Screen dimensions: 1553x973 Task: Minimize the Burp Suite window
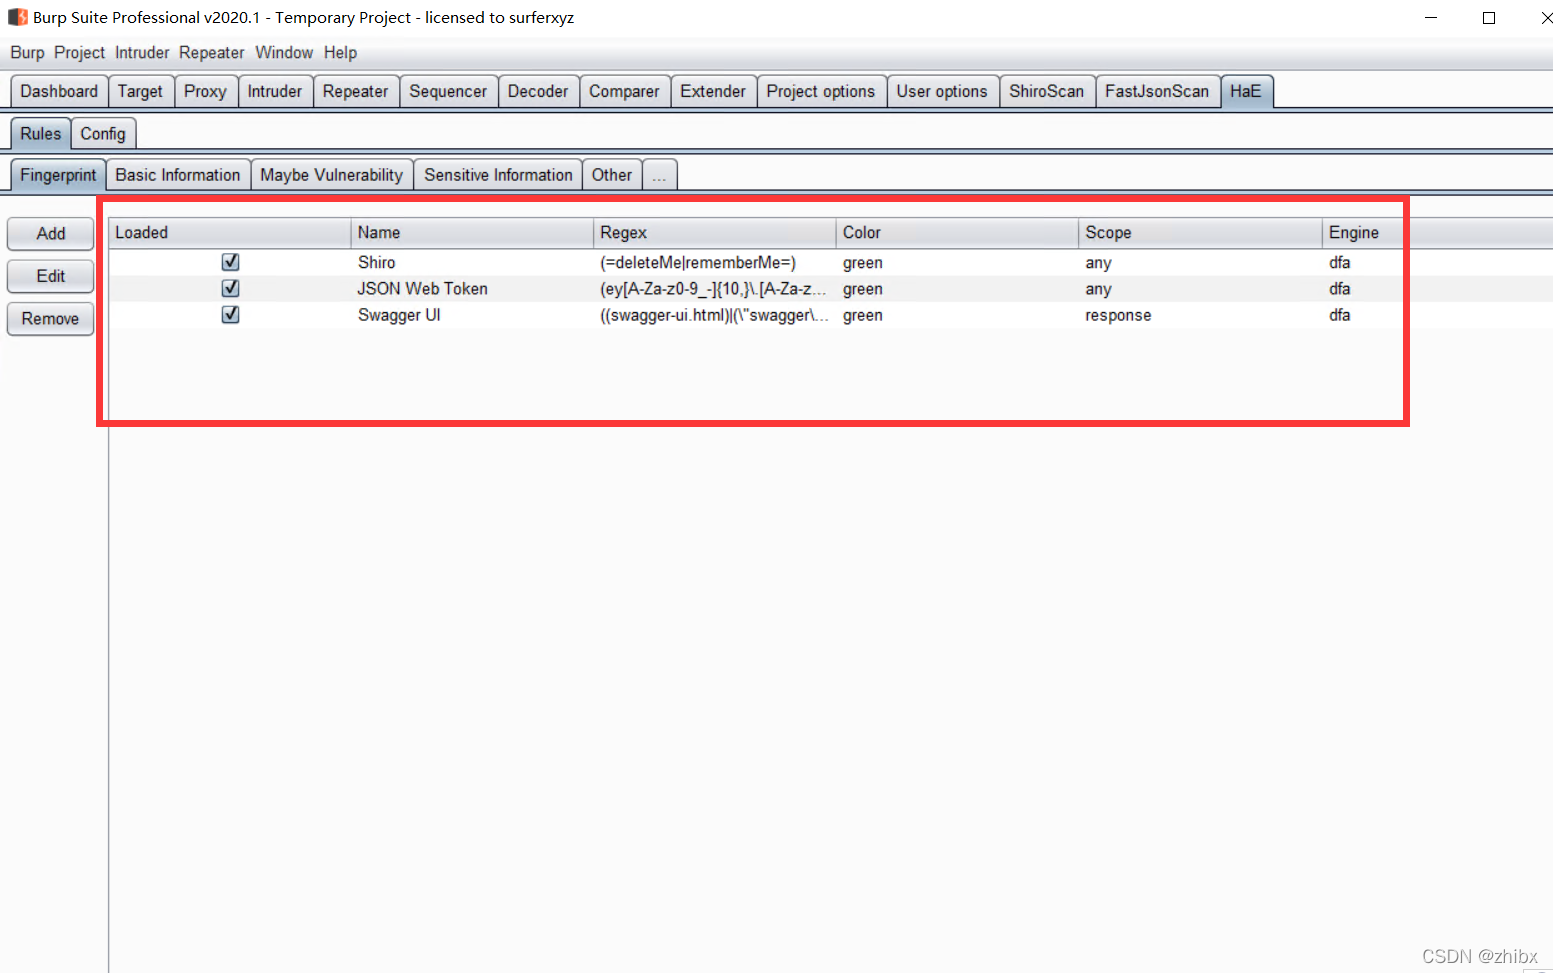[1431, 18]
